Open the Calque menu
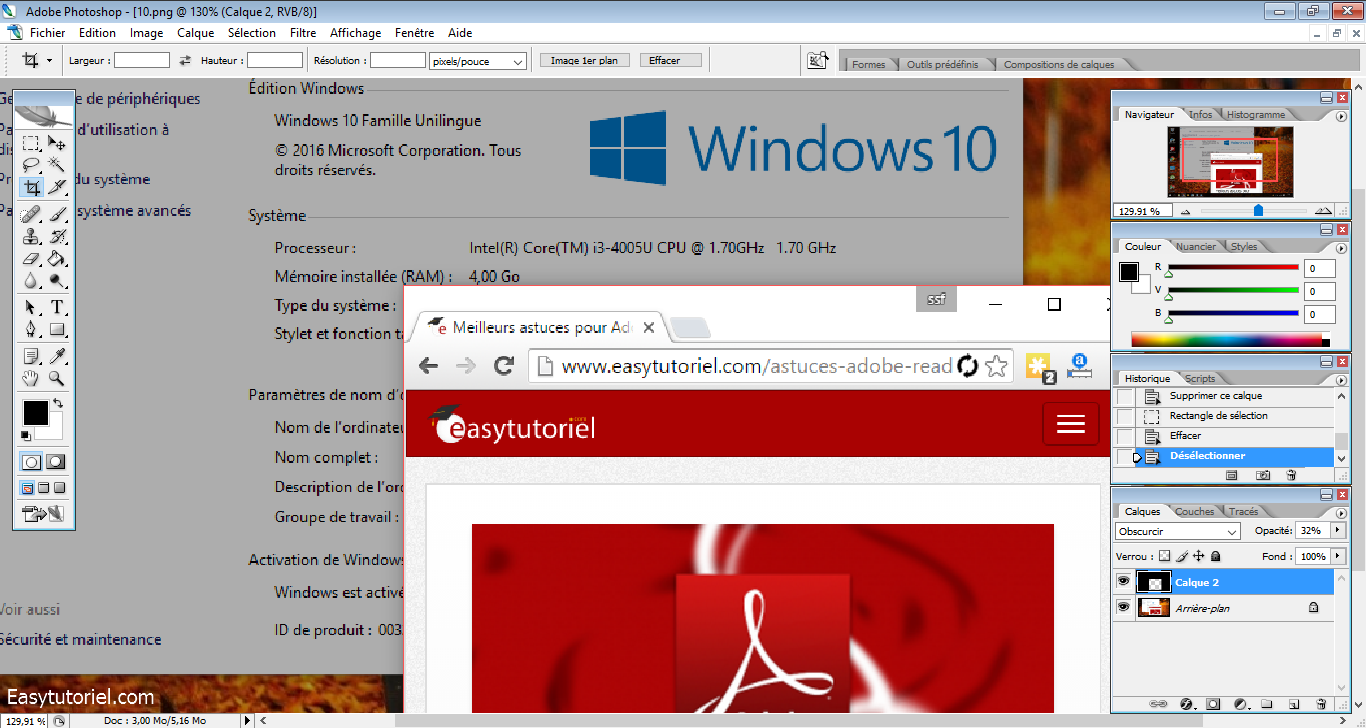This screenshot has height=728, width=1366. click(x=196, y=33)
